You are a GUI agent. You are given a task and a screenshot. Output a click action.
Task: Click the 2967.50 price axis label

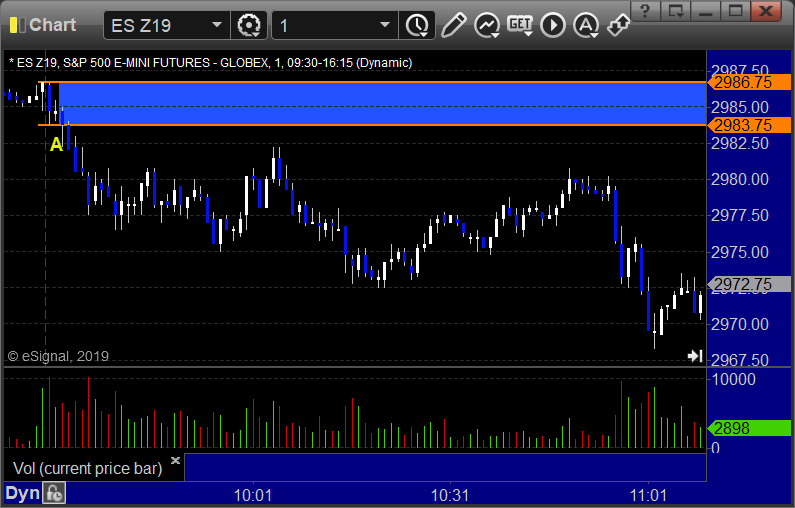(740, 360)
